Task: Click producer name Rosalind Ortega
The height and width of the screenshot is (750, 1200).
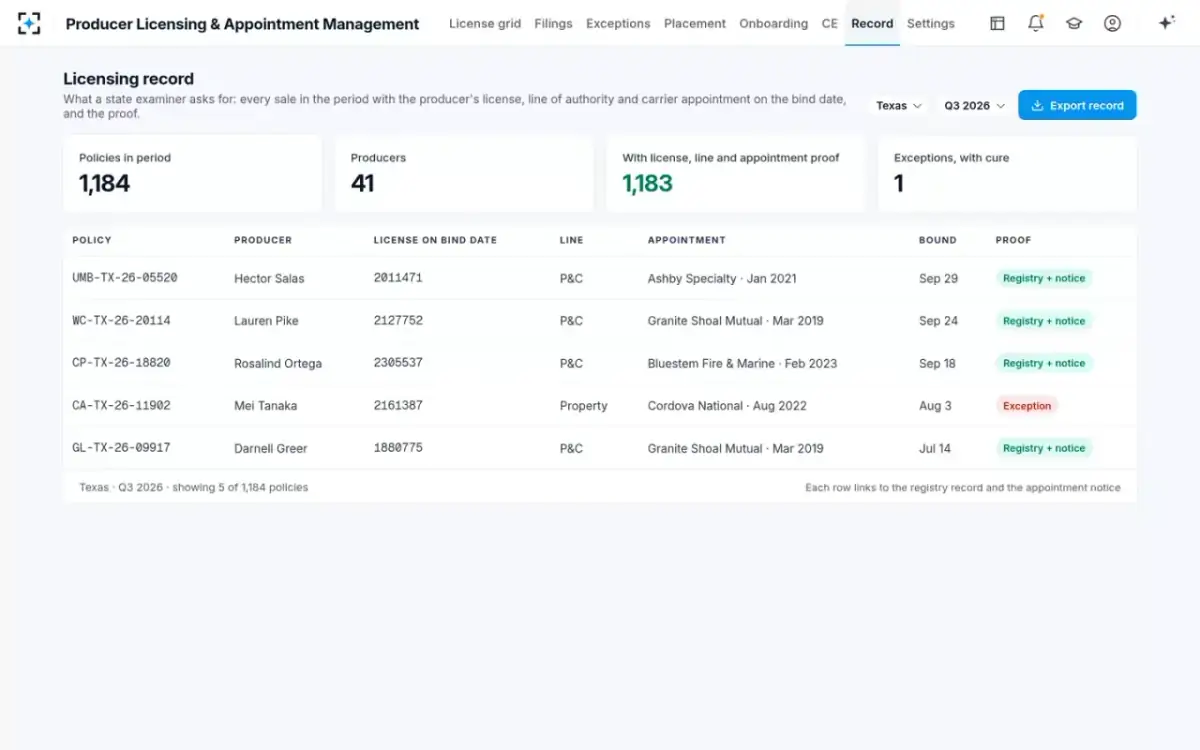Action: click(x=278, y=364)
